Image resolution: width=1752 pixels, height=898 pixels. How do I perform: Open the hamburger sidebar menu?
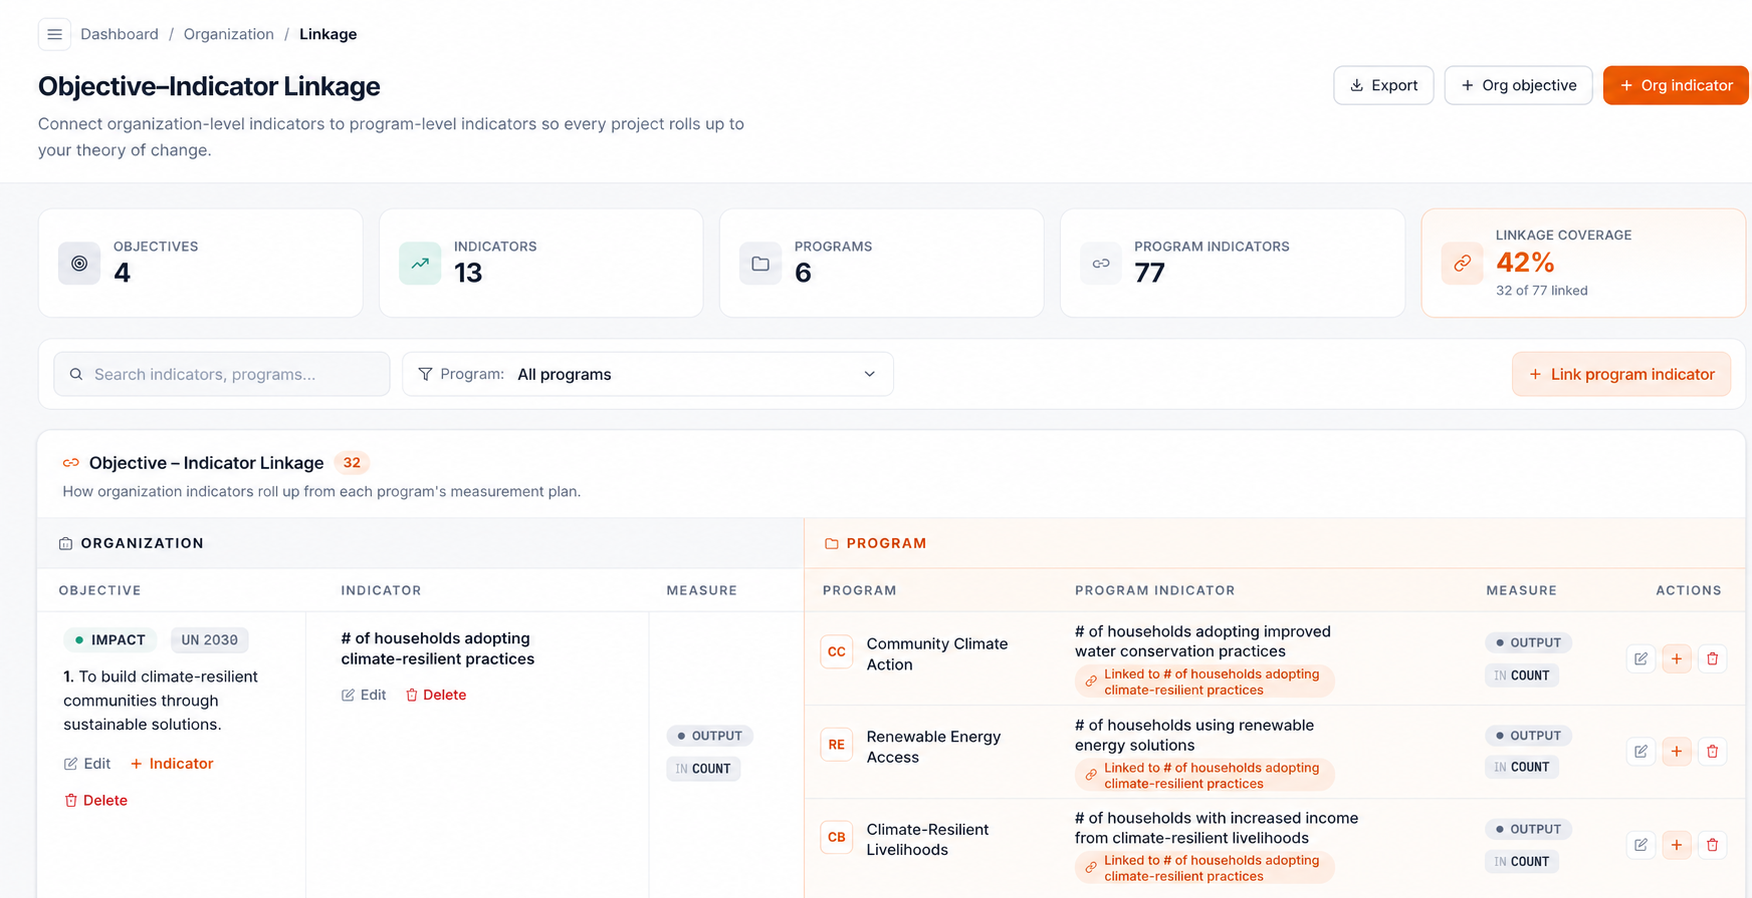click(x=54, y=34)
